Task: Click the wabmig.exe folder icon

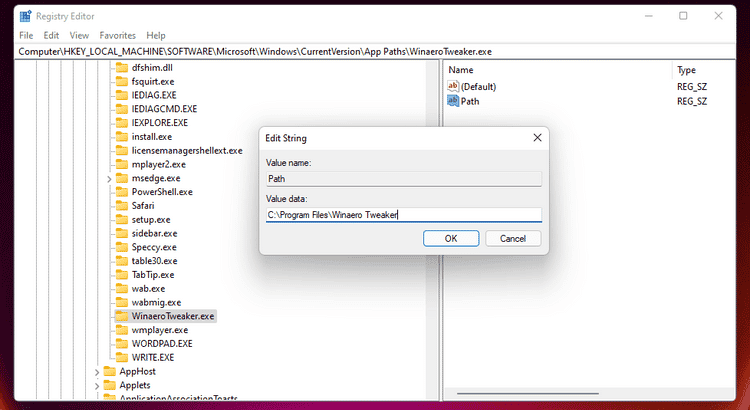Action: coord(122,303)
